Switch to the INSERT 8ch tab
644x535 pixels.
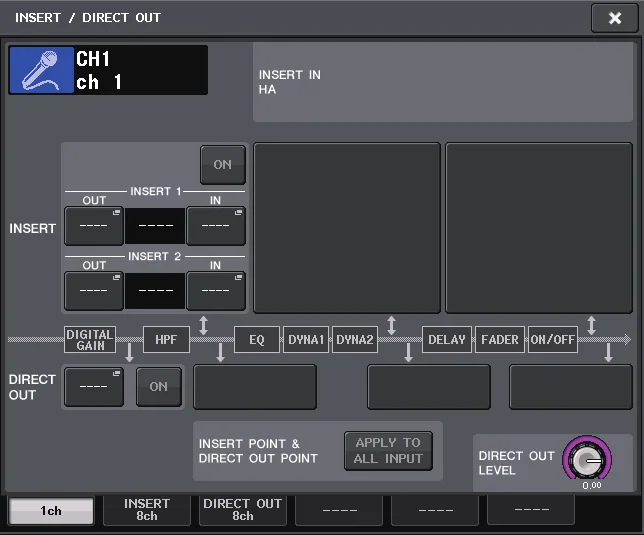tap(147, 510)
